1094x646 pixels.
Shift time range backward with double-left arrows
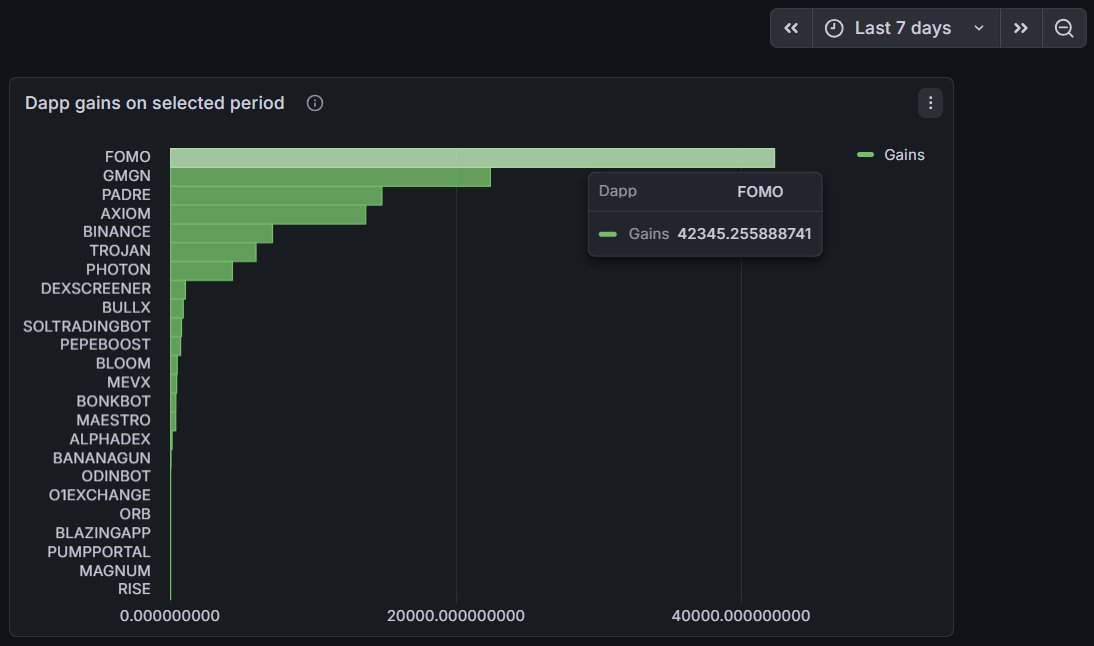tap(791, 28)
